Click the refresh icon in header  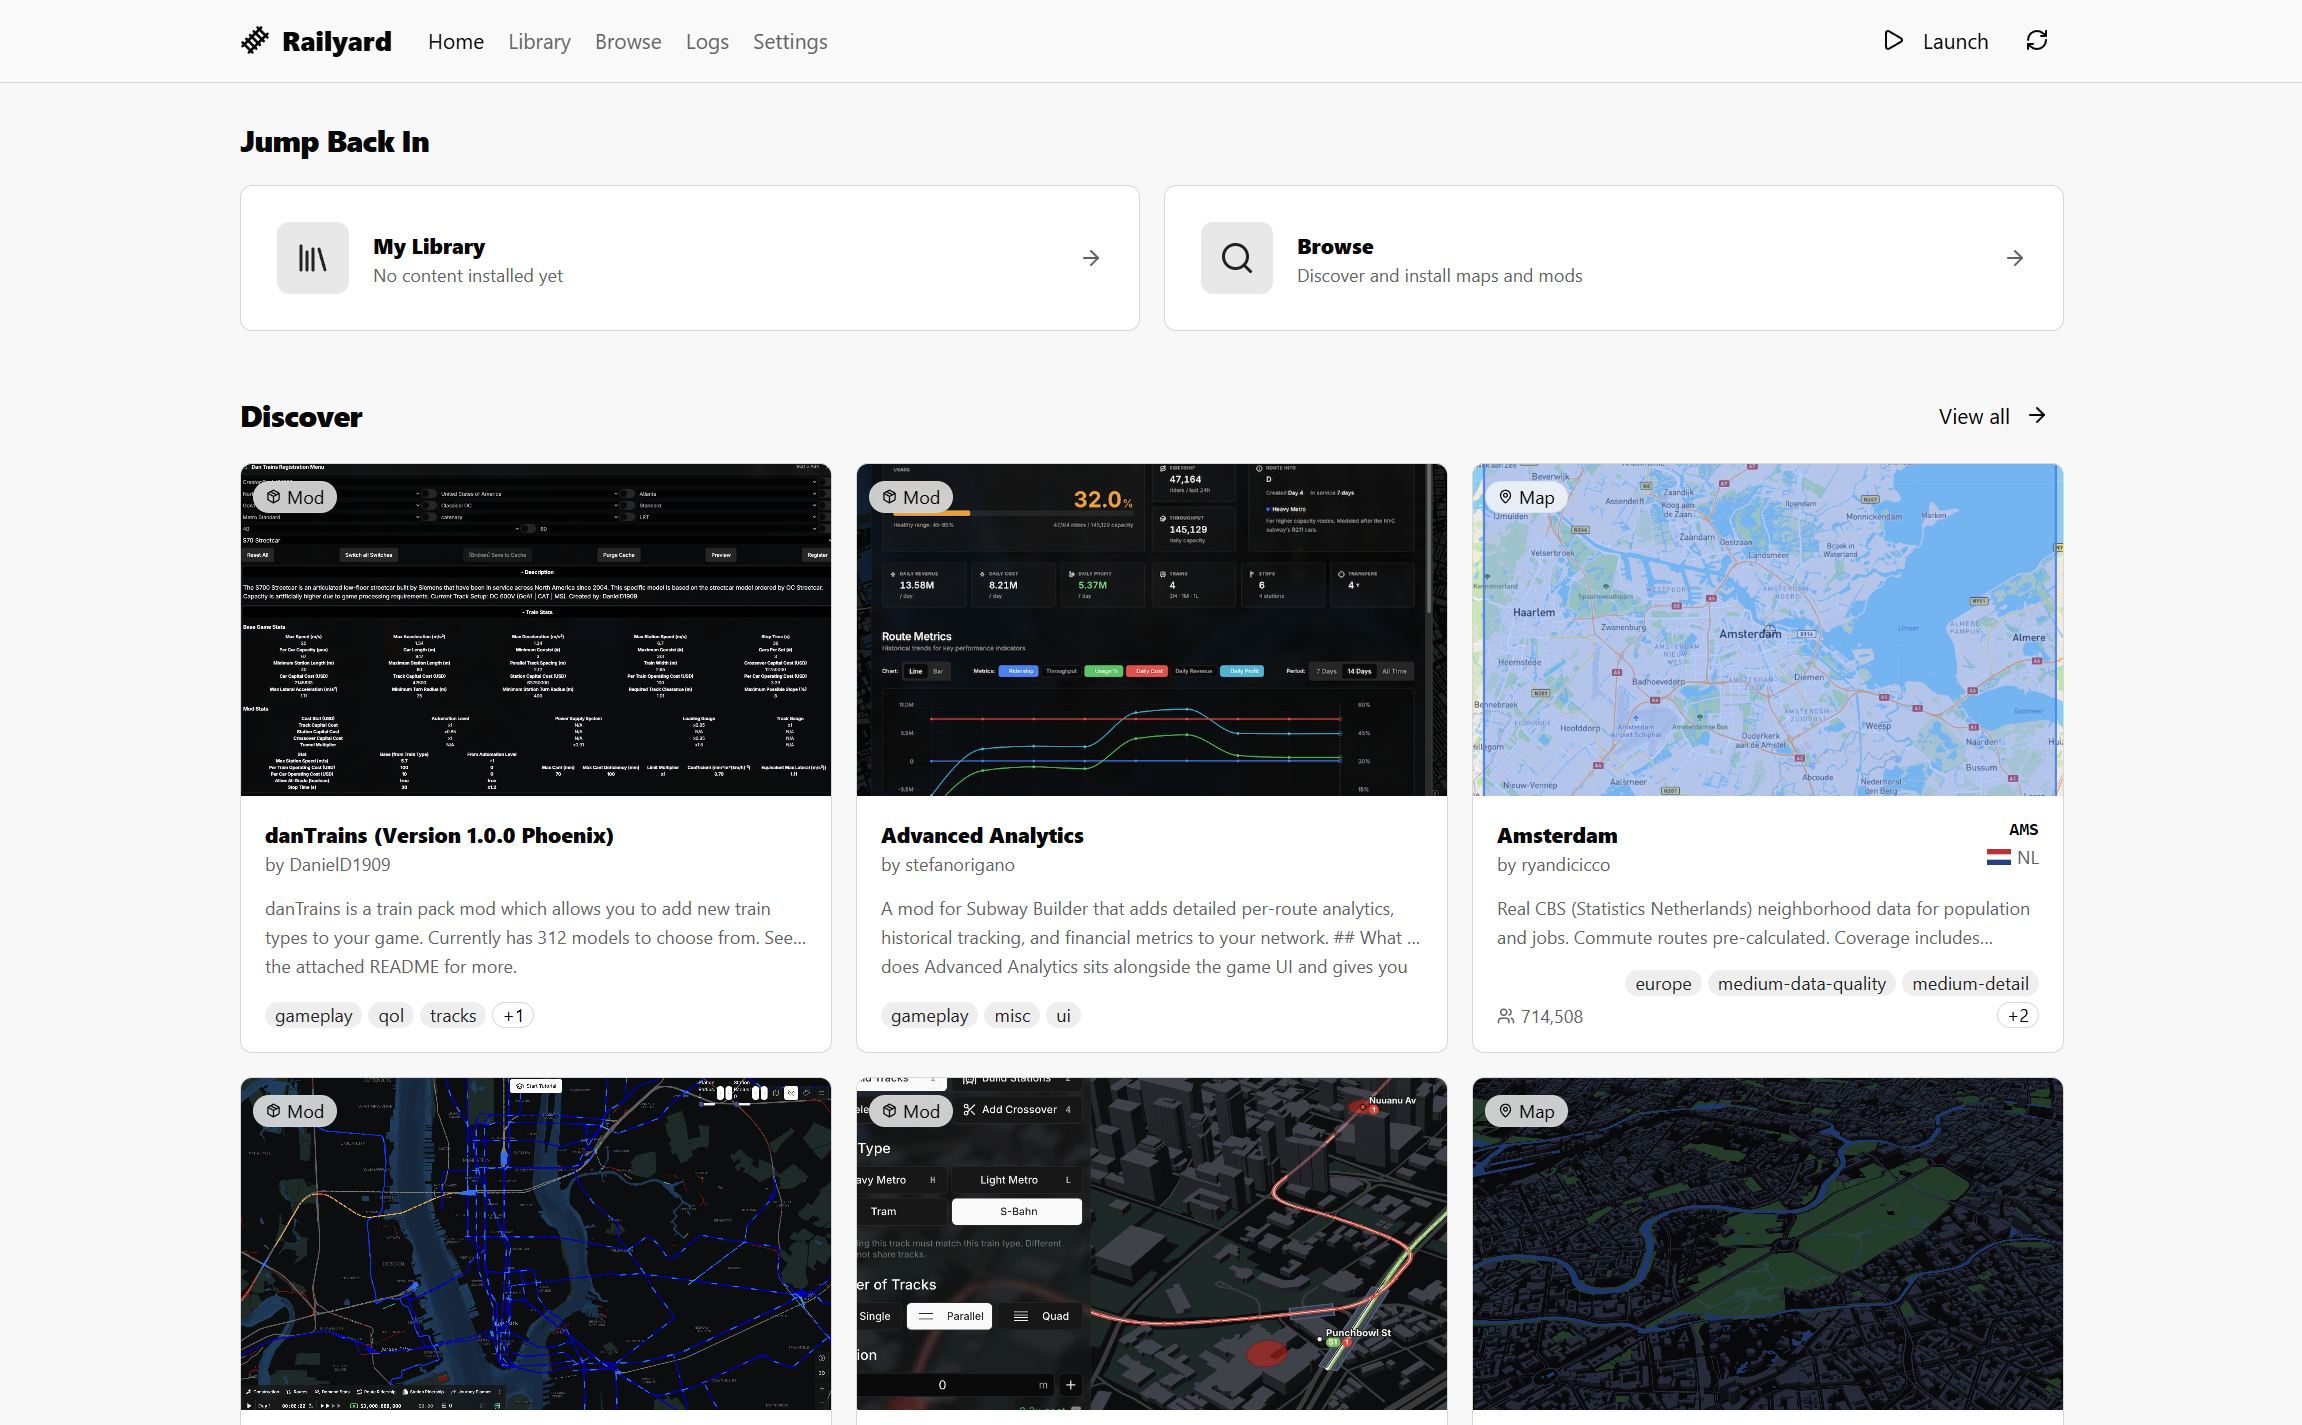click(2037, 41)
